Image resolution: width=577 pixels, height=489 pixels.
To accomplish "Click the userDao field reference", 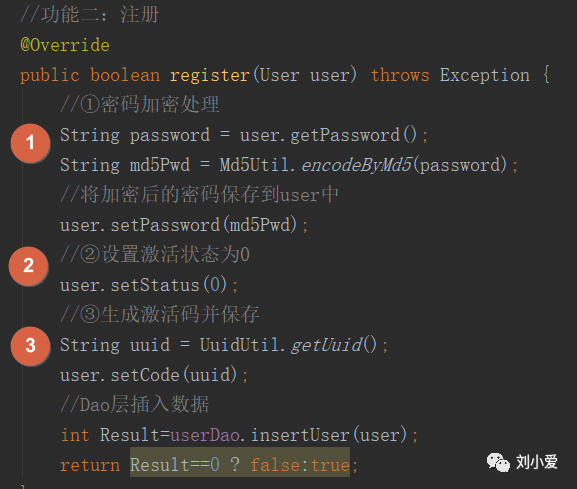I will click(205, 435).
